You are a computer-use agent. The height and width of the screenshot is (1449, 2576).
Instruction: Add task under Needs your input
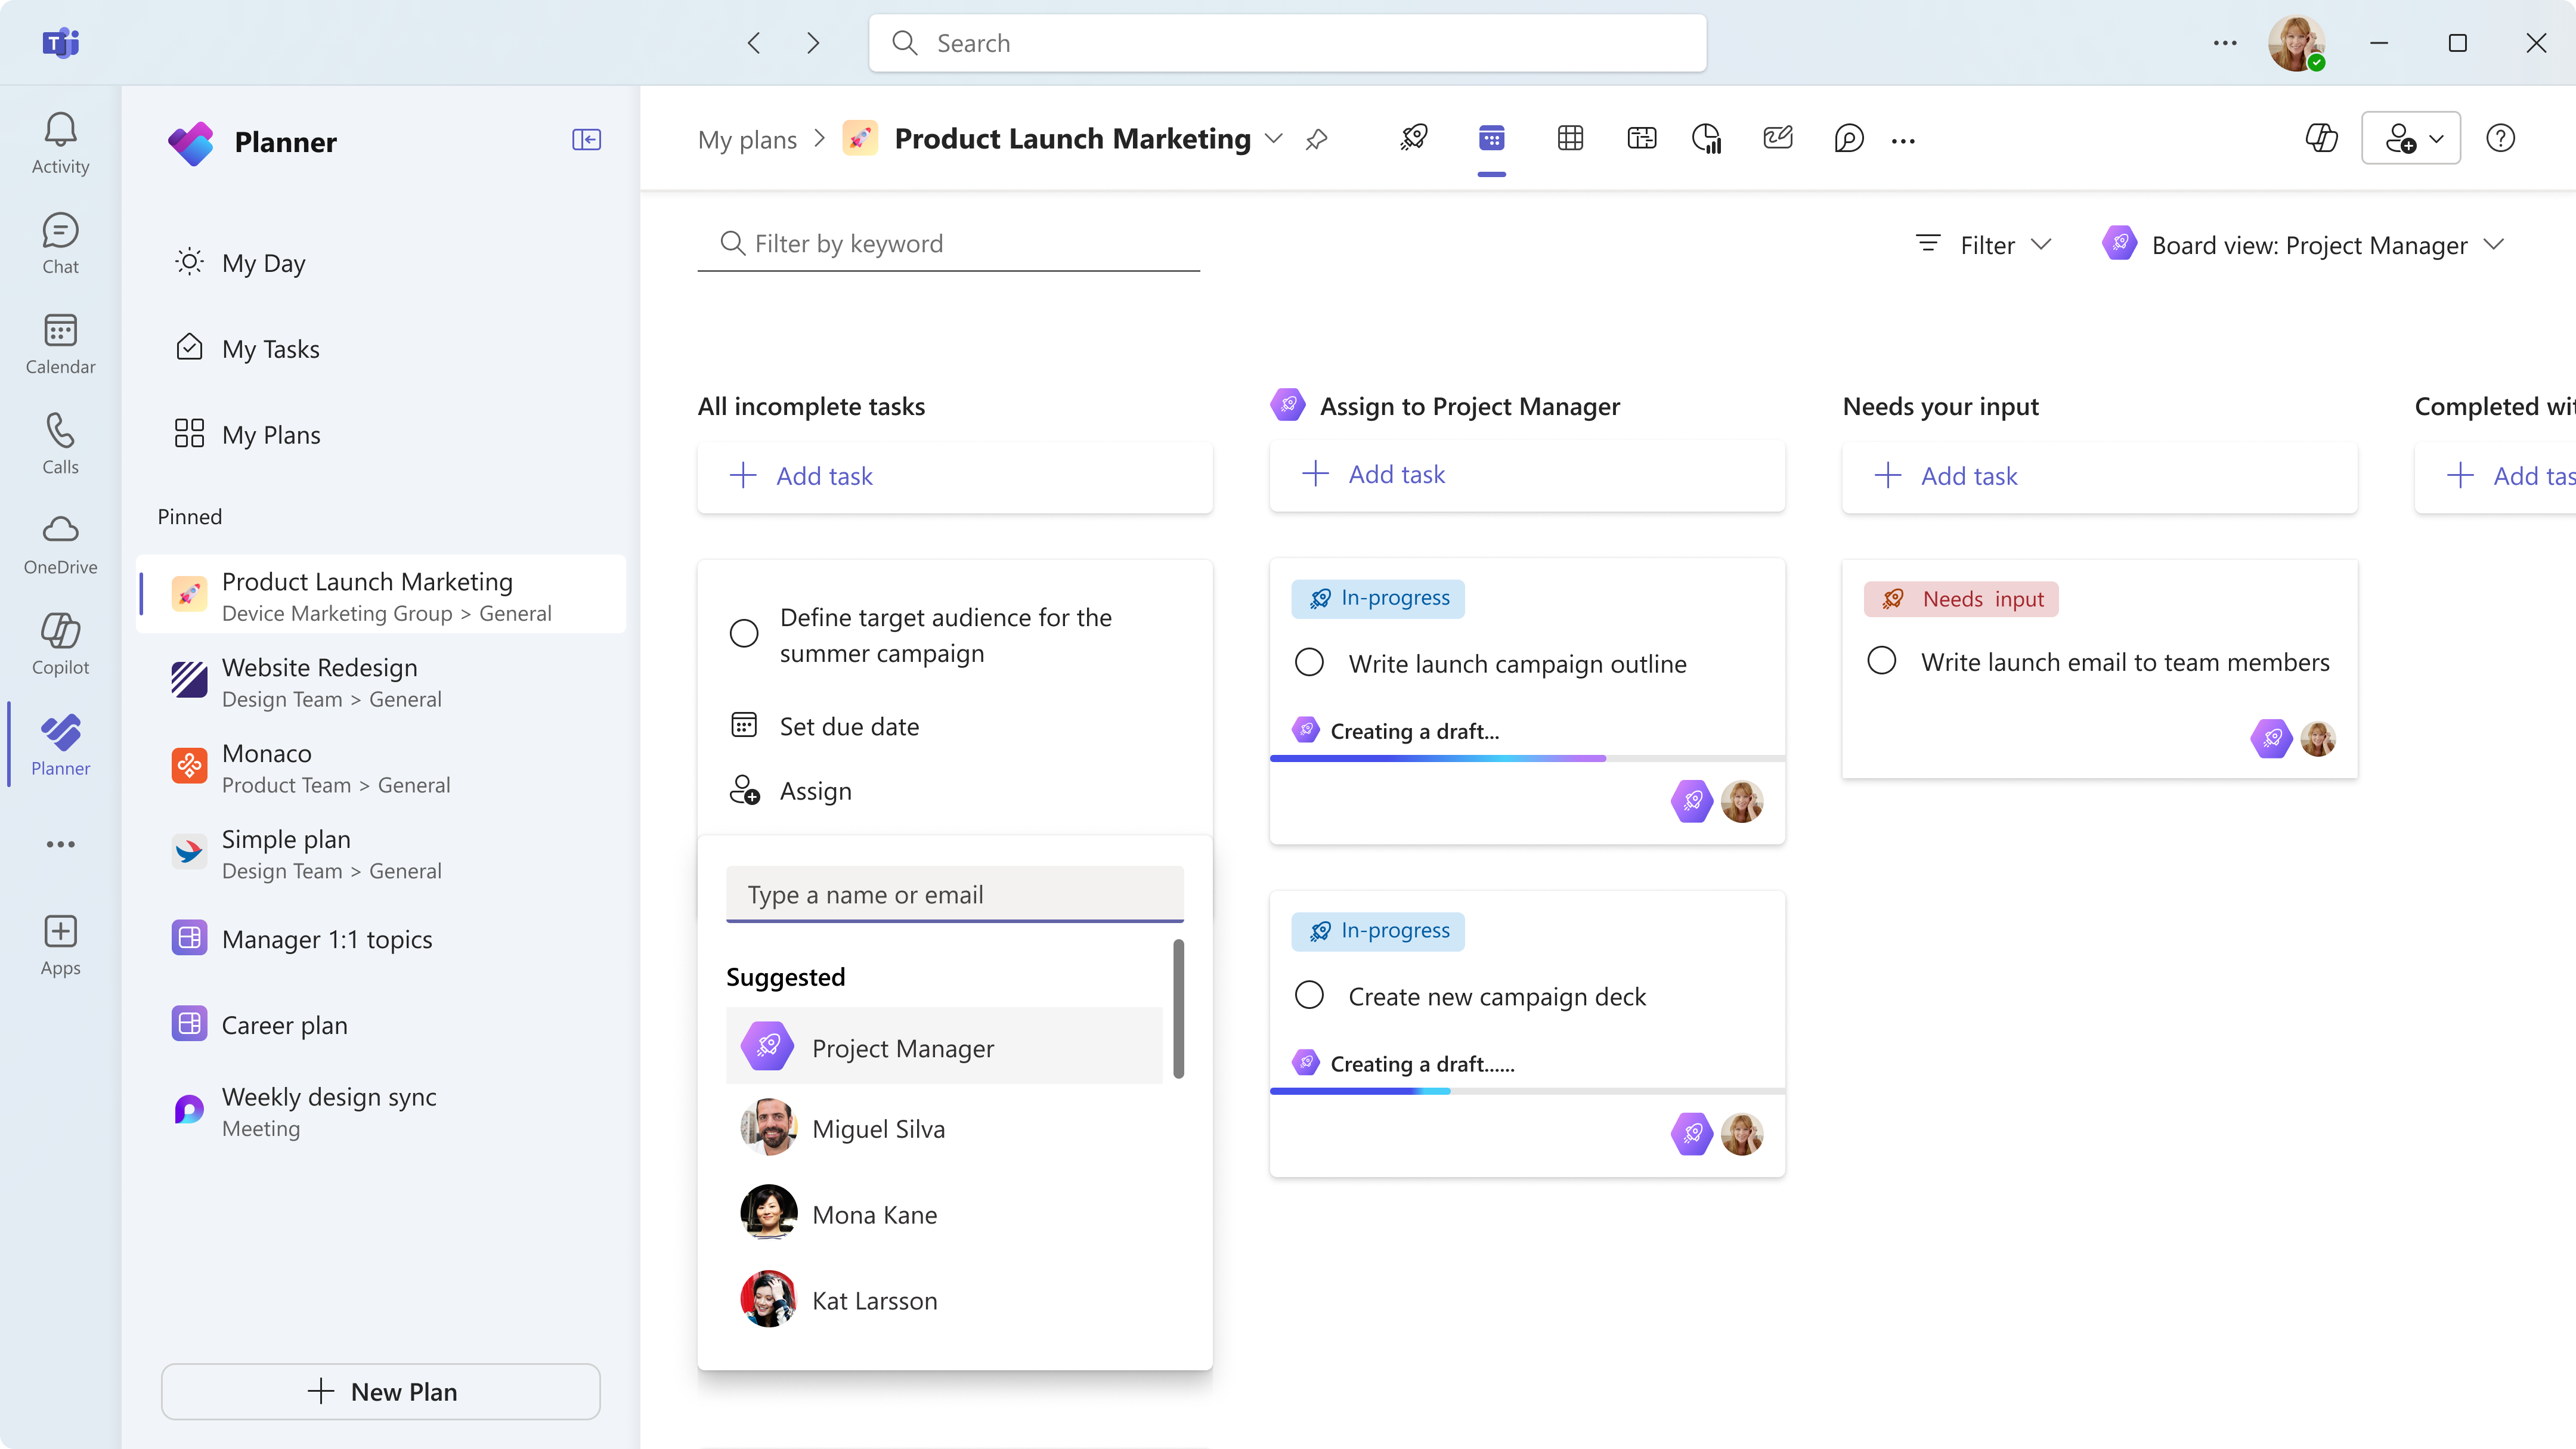[2099, 476]
